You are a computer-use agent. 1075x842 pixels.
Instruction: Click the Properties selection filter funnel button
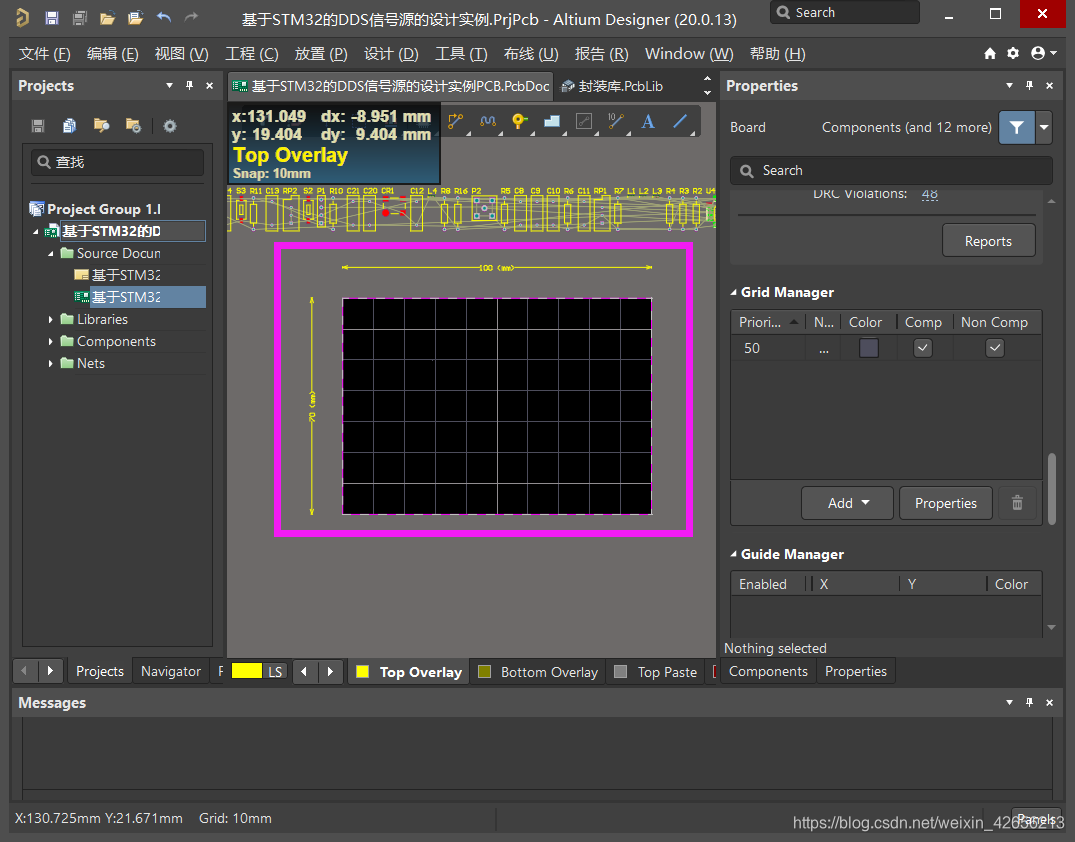tap(1017, 128)
